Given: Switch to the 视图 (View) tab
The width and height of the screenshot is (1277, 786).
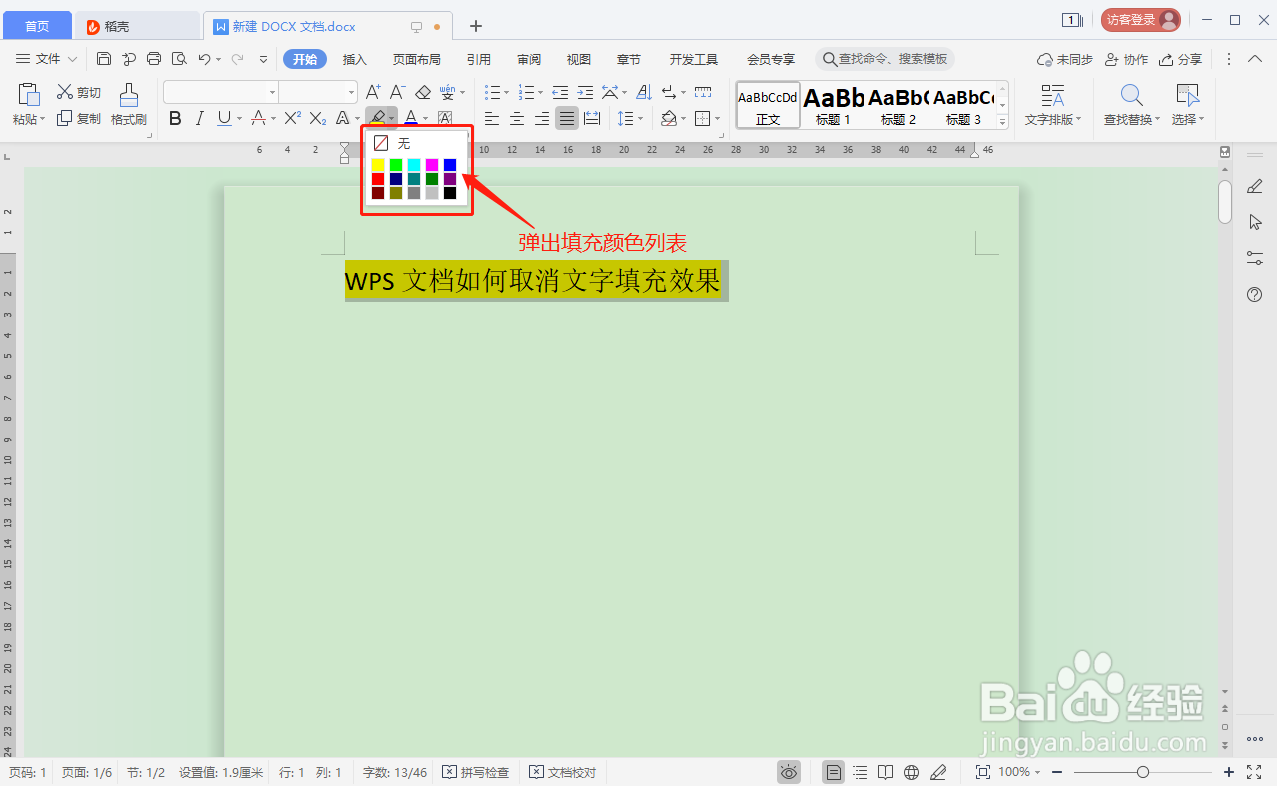Looking at the screenshot, I should [x=579, y=59].
